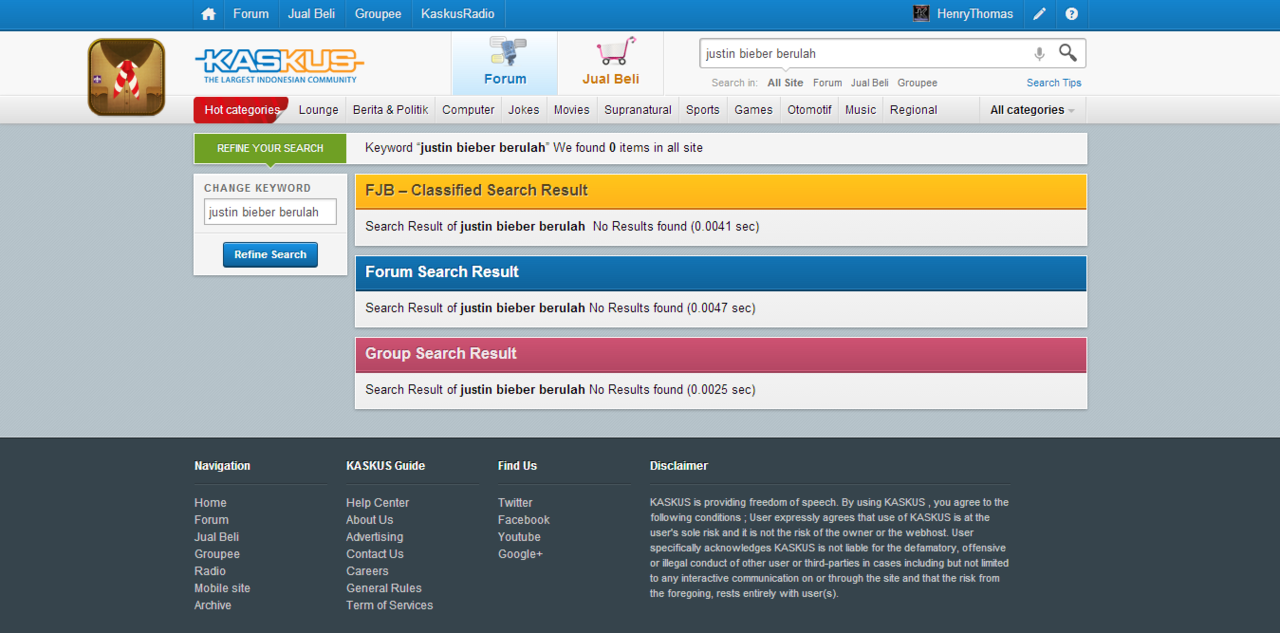Open the help question mark icon
This screenshot has height=633, width=1280.
(x=1072, y=14)
